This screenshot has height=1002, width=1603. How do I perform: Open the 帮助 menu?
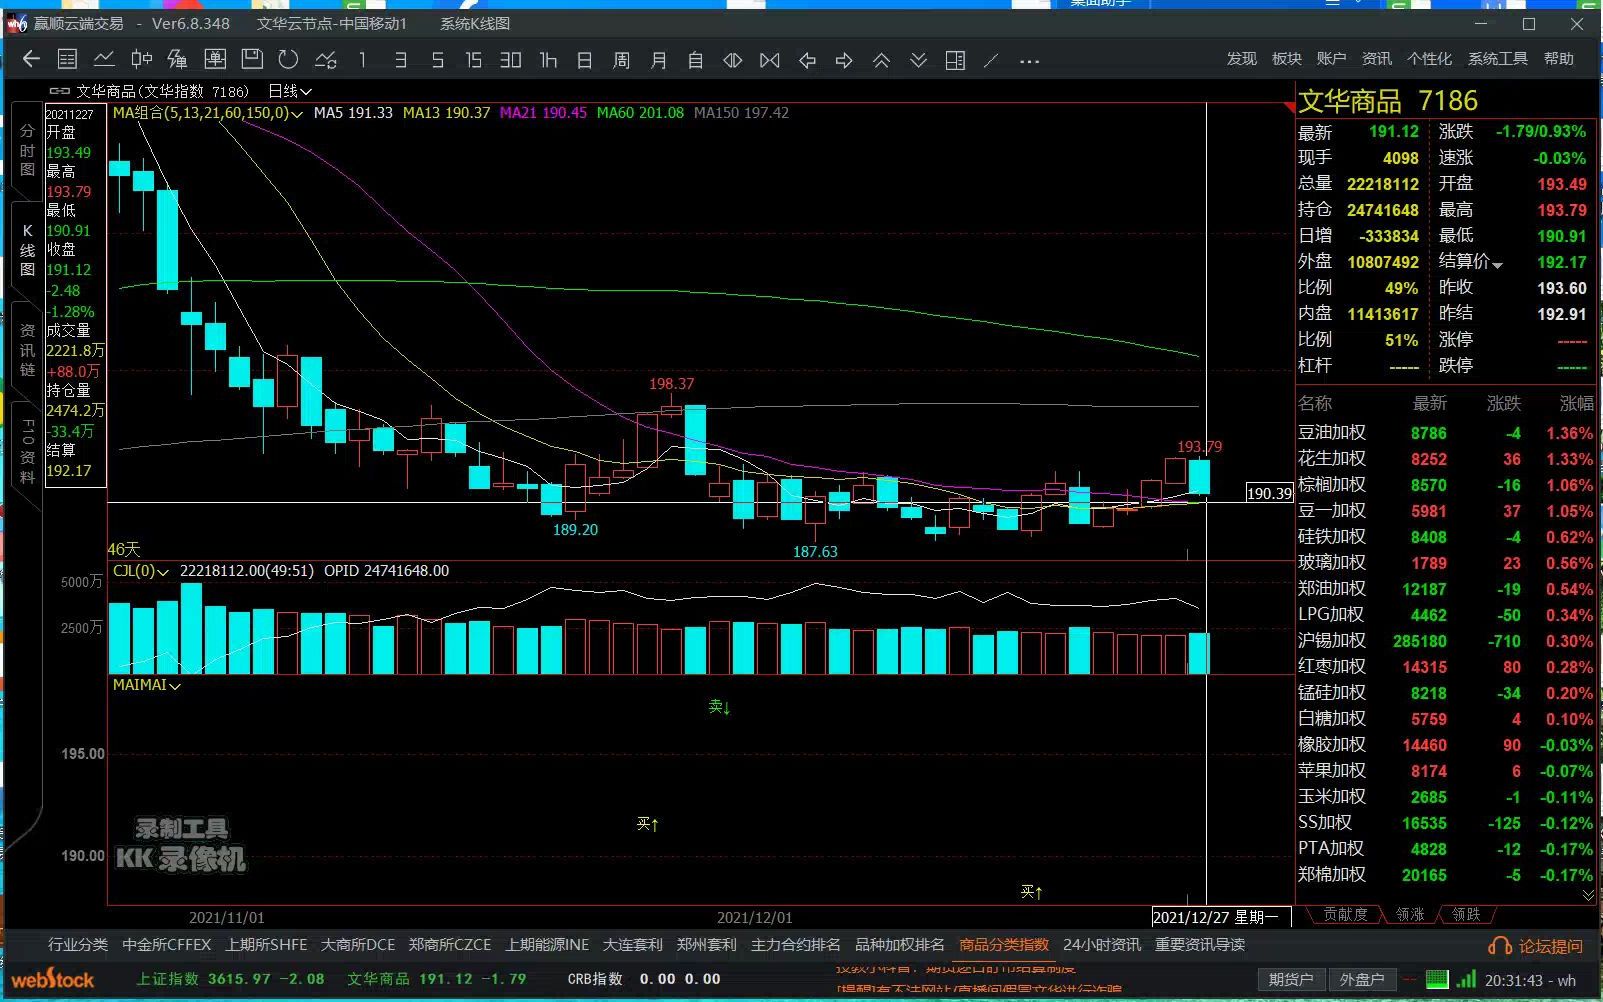[x=1558, y=59]
